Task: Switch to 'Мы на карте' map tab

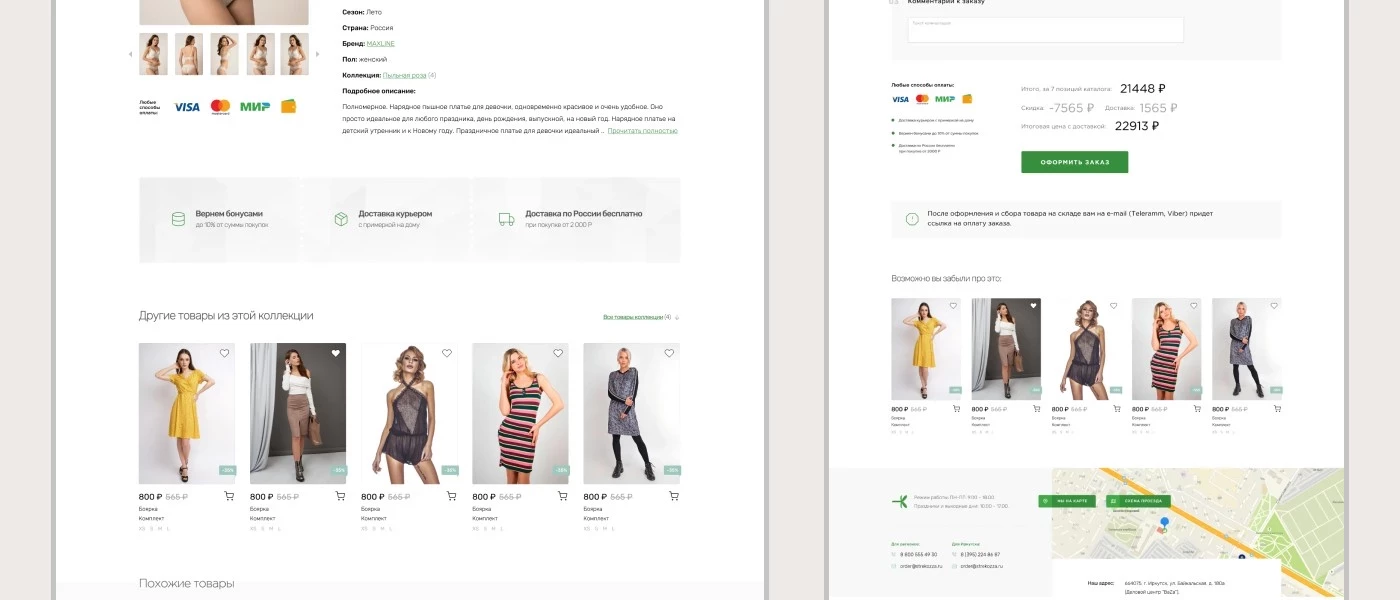Action: pos(1068,501)
